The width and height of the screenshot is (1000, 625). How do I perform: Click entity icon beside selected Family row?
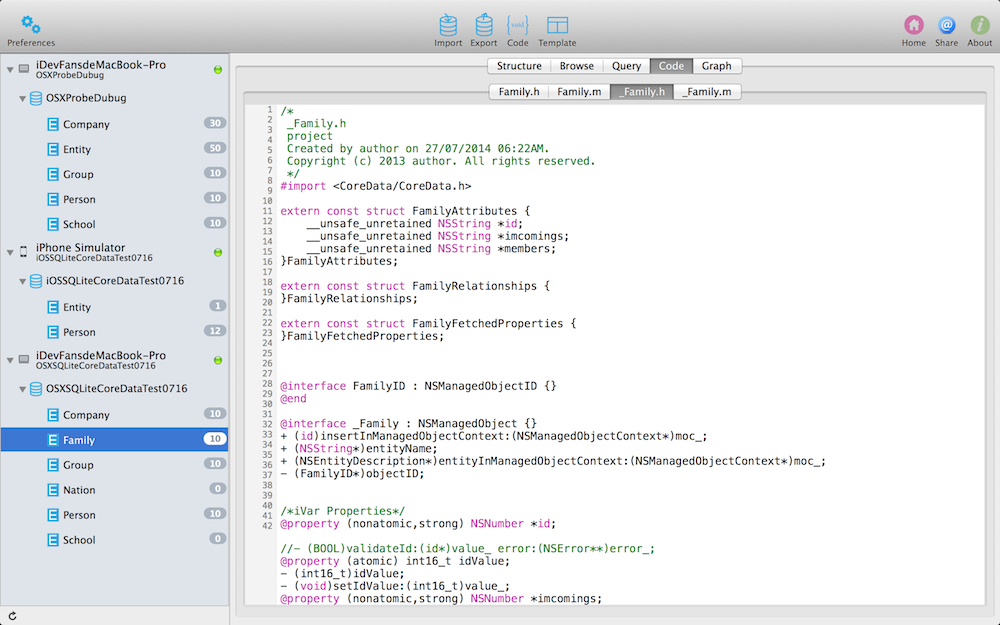53,440
